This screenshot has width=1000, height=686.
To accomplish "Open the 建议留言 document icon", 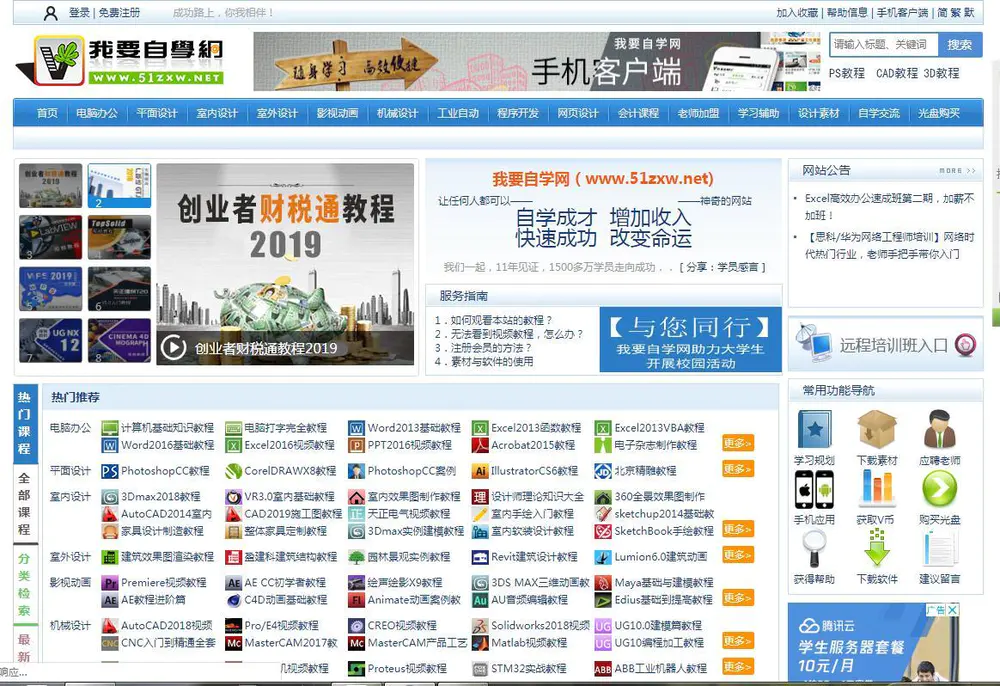I will (939, 548).
